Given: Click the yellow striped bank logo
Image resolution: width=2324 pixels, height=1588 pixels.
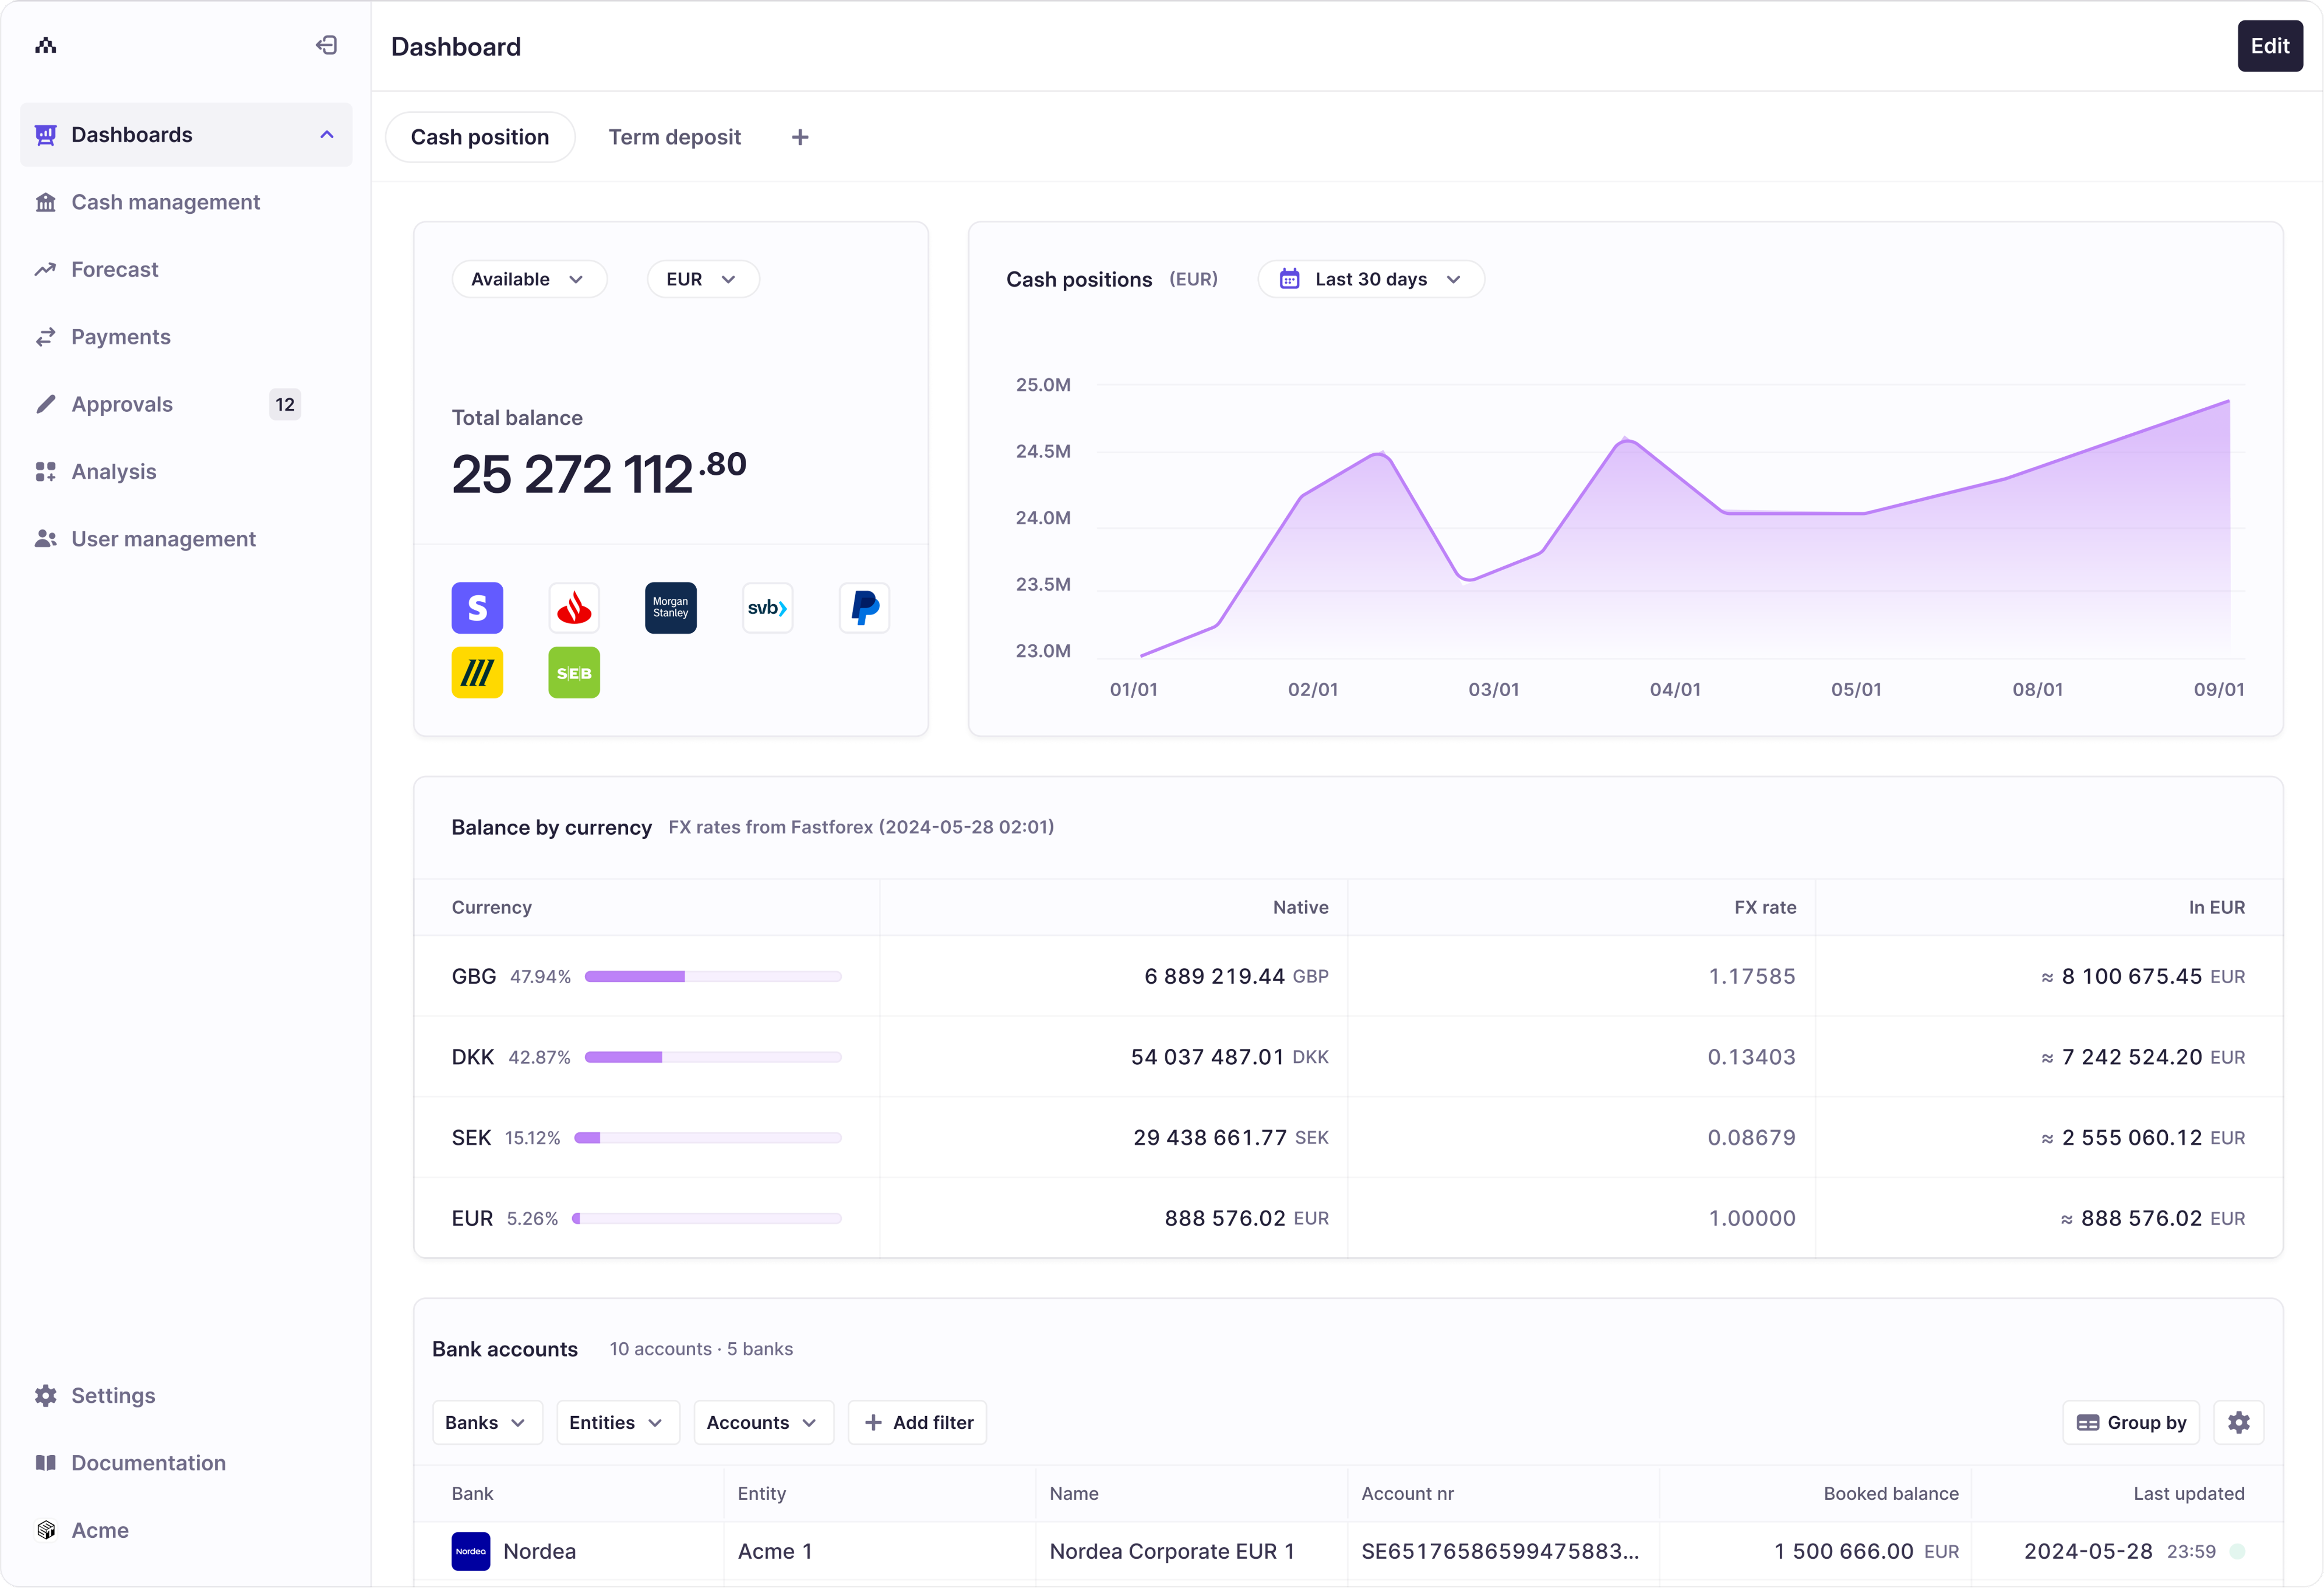Looking at the screenshot, I should [477, 673].
